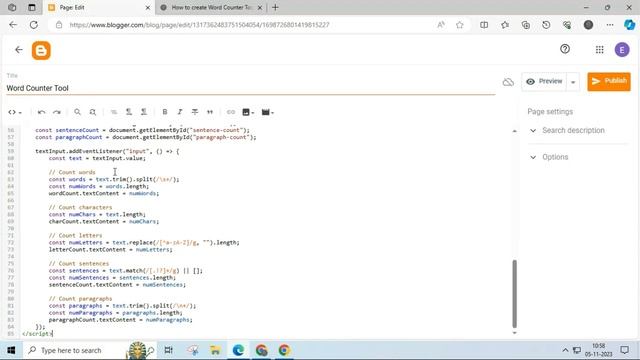The image size is (640, 360).
Task: Insert a blockquote
Action: [x=210, y=112]
